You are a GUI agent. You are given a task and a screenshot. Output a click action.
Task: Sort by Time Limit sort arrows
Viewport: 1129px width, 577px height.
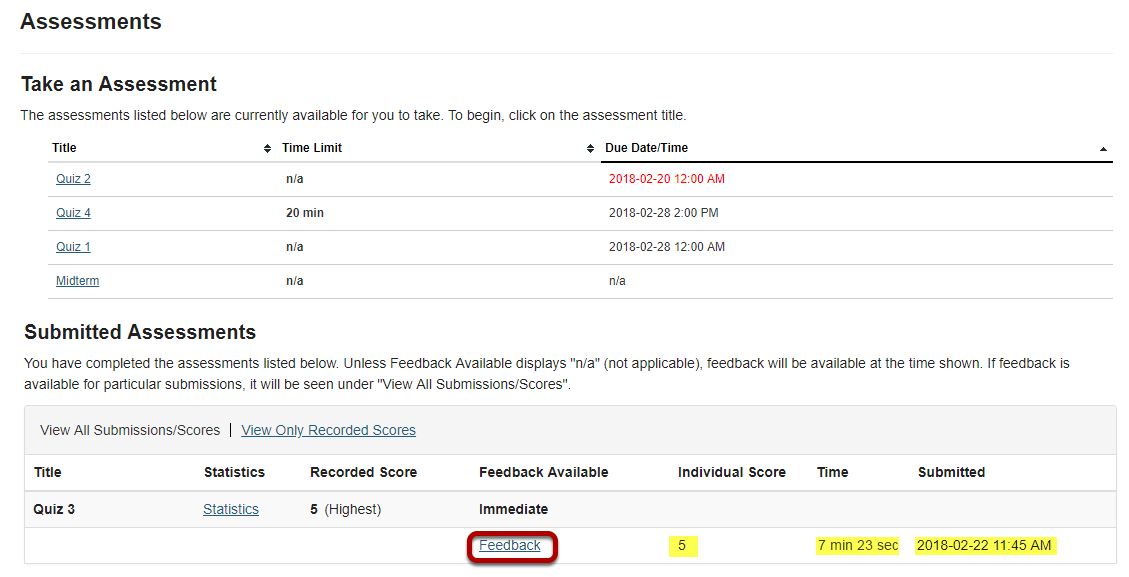tap(590, 148)
